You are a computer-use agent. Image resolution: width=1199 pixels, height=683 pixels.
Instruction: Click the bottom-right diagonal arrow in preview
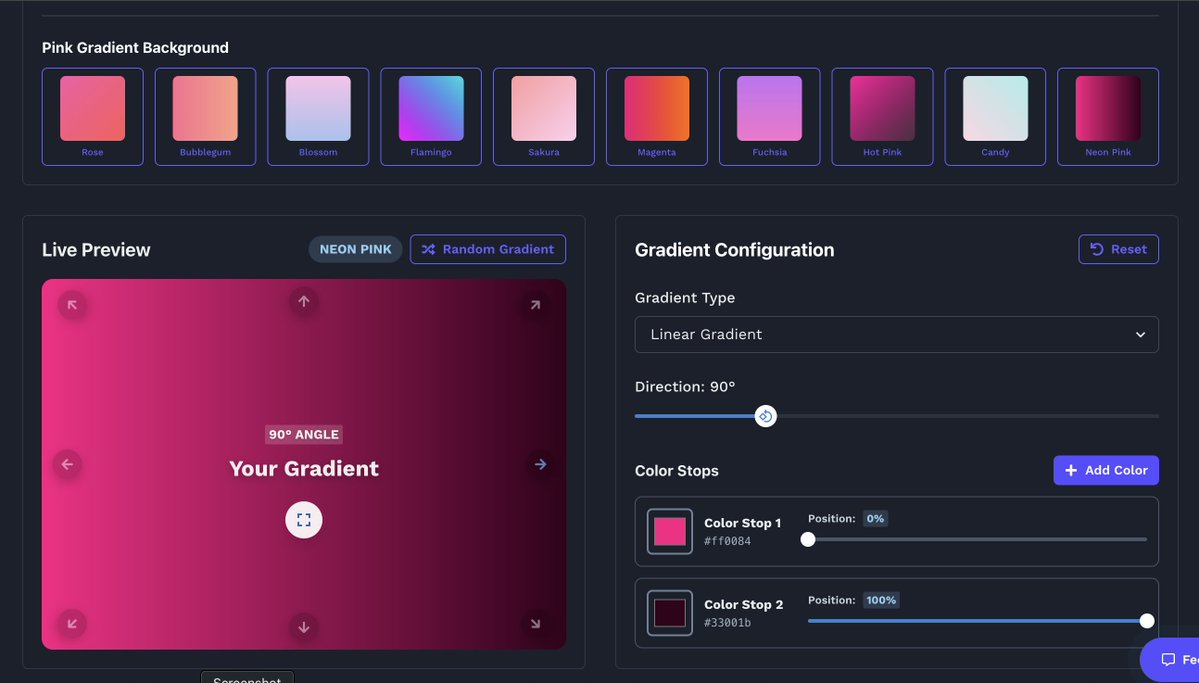[x=535, y=623]
